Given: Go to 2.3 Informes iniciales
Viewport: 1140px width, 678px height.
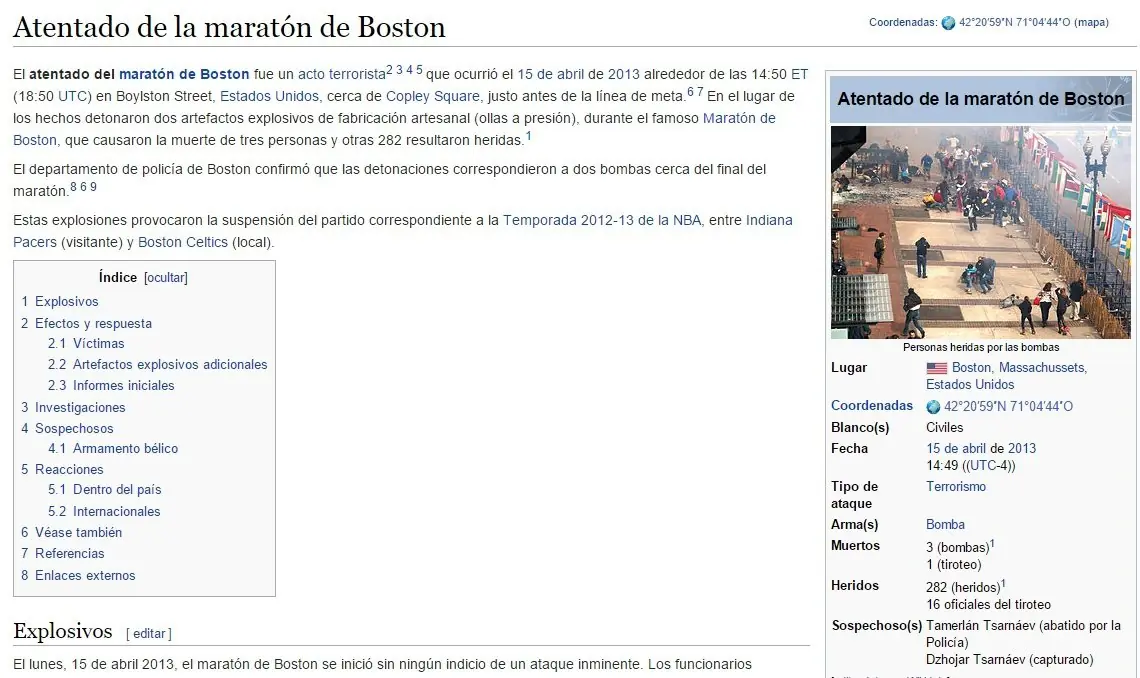Looking at the screenshot, I should (x=111, y=386).
